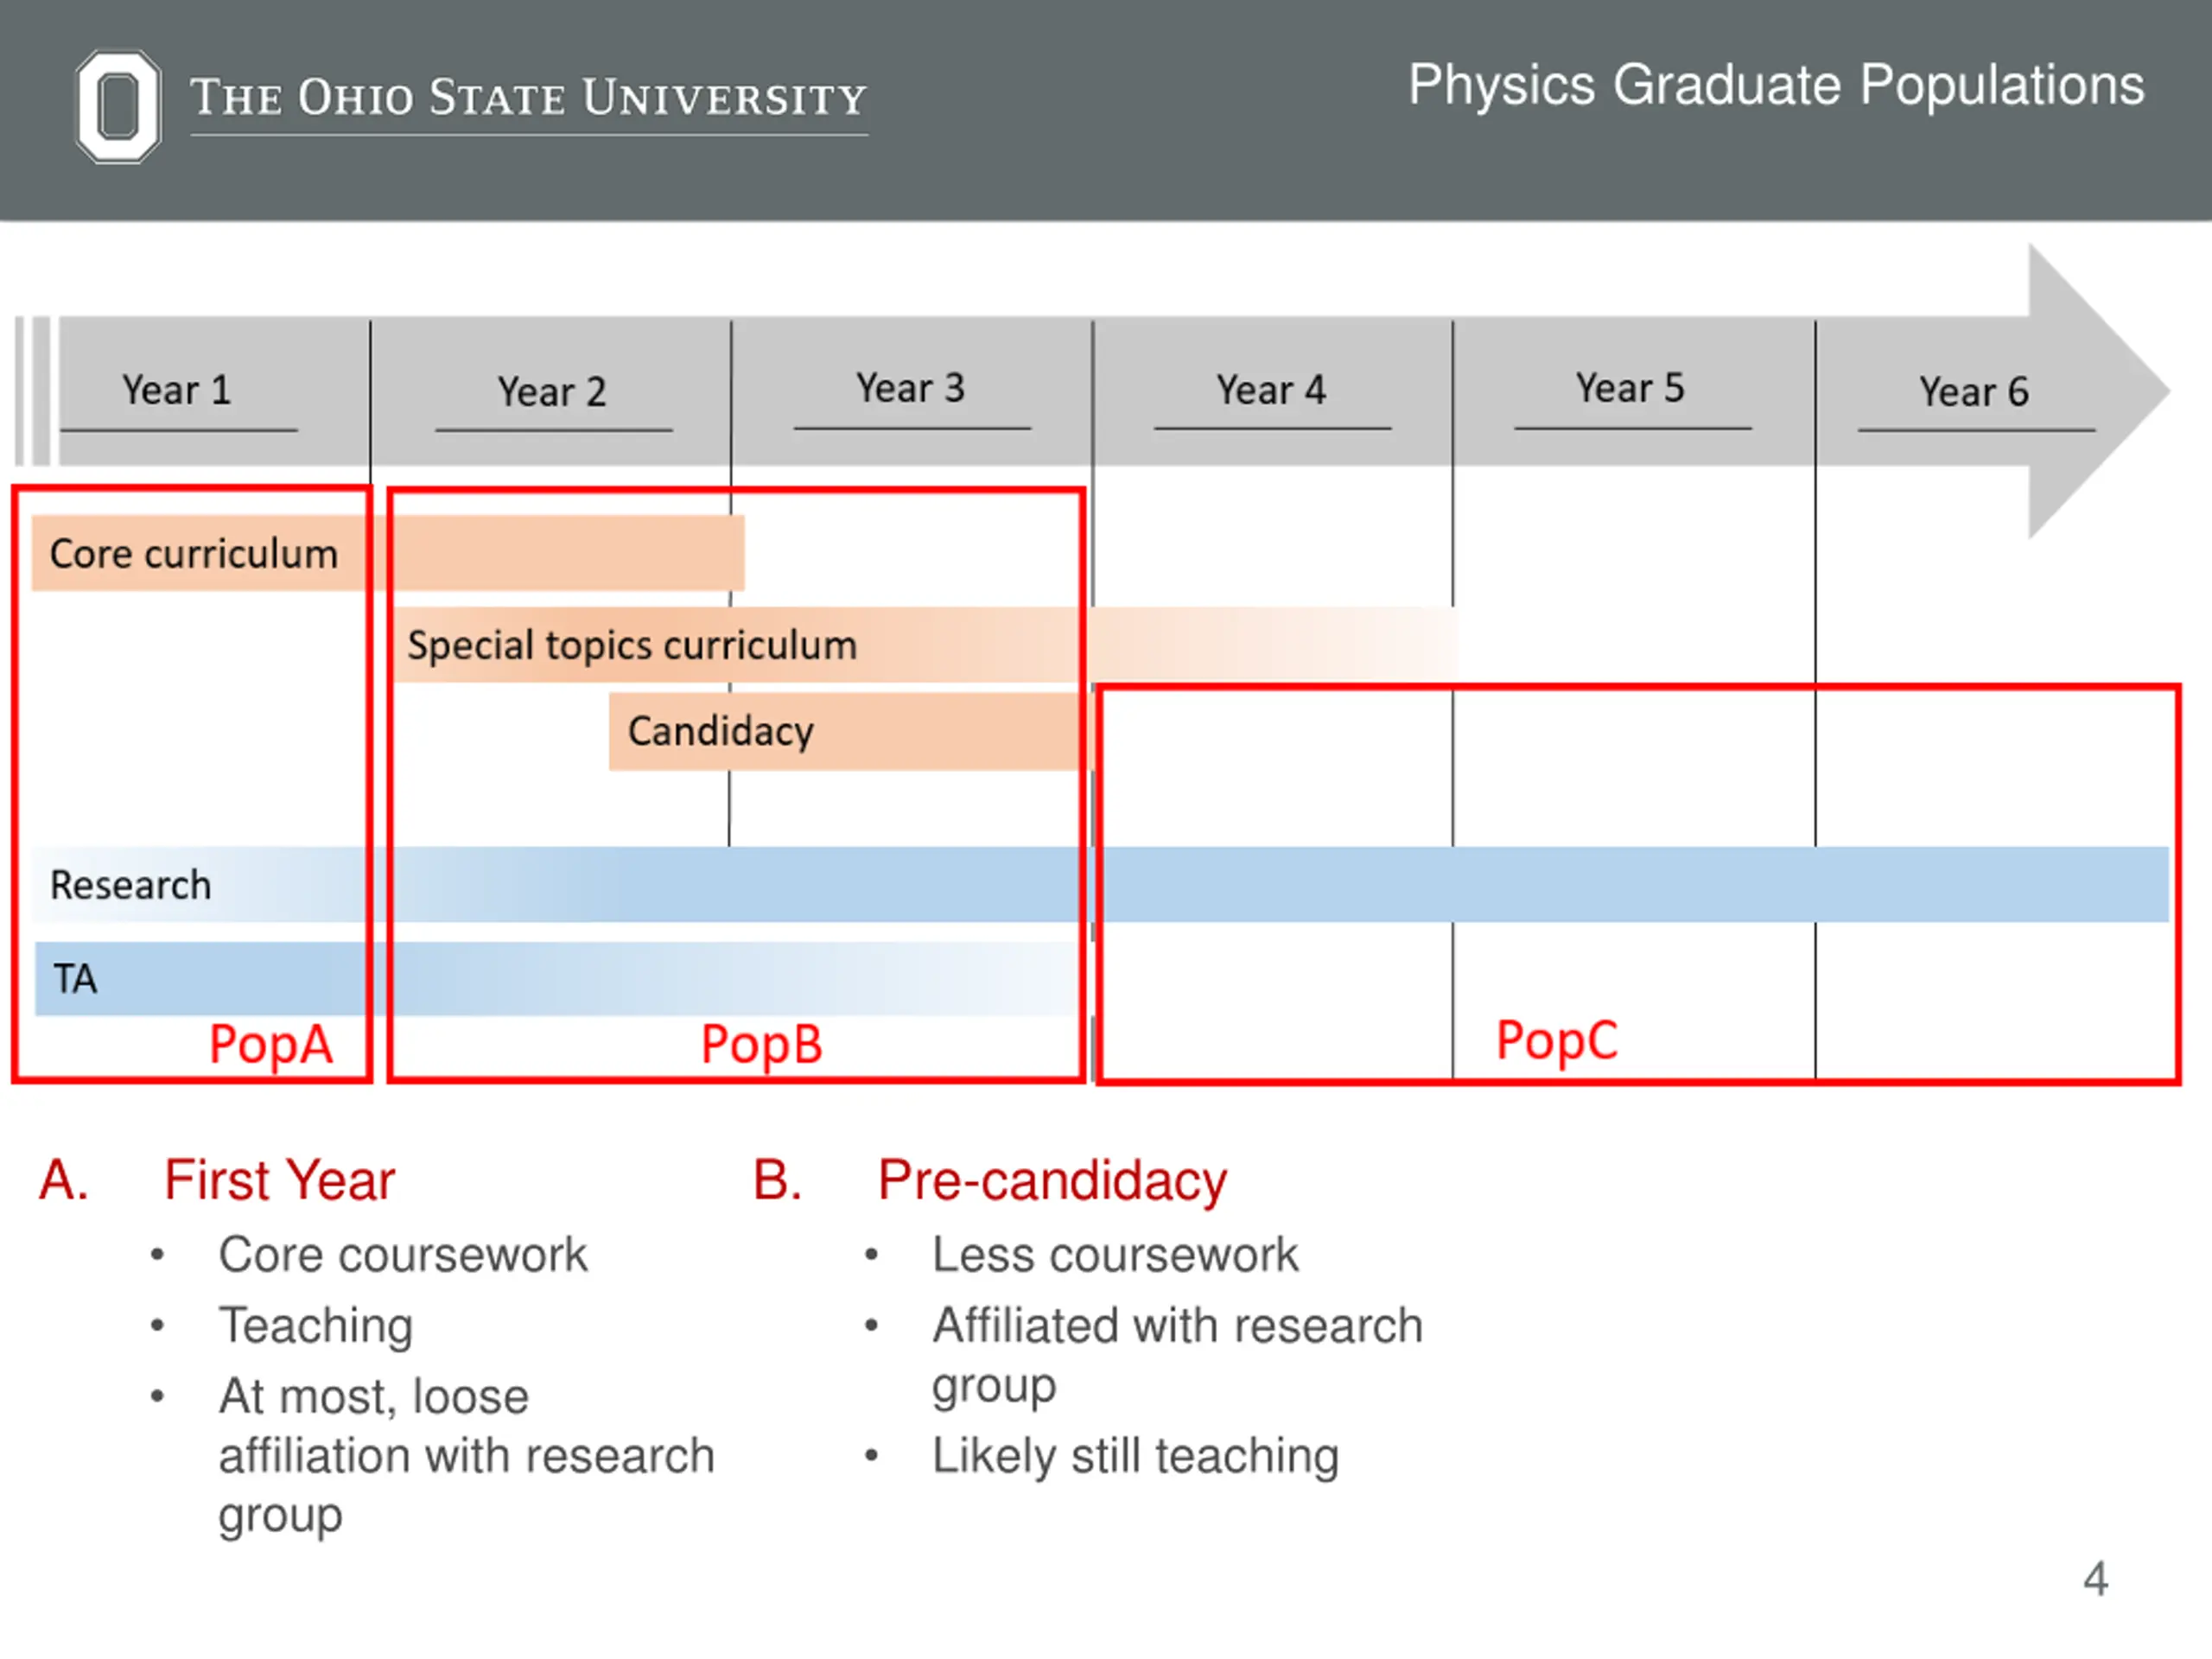Click the Year 3 timeline label
The height and width of the screenshot is (1659, 2212).
click(911, 388)
